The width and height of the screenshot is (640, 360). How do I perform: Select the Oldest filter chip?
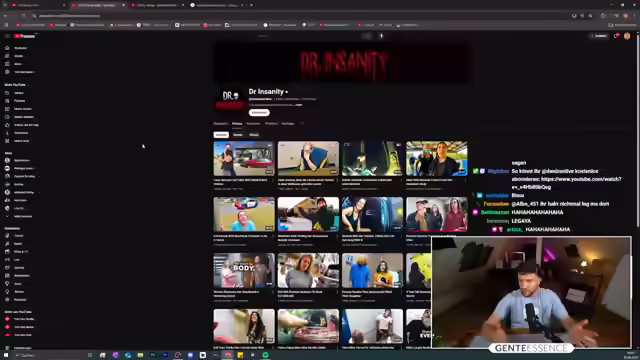pos(254,135)
